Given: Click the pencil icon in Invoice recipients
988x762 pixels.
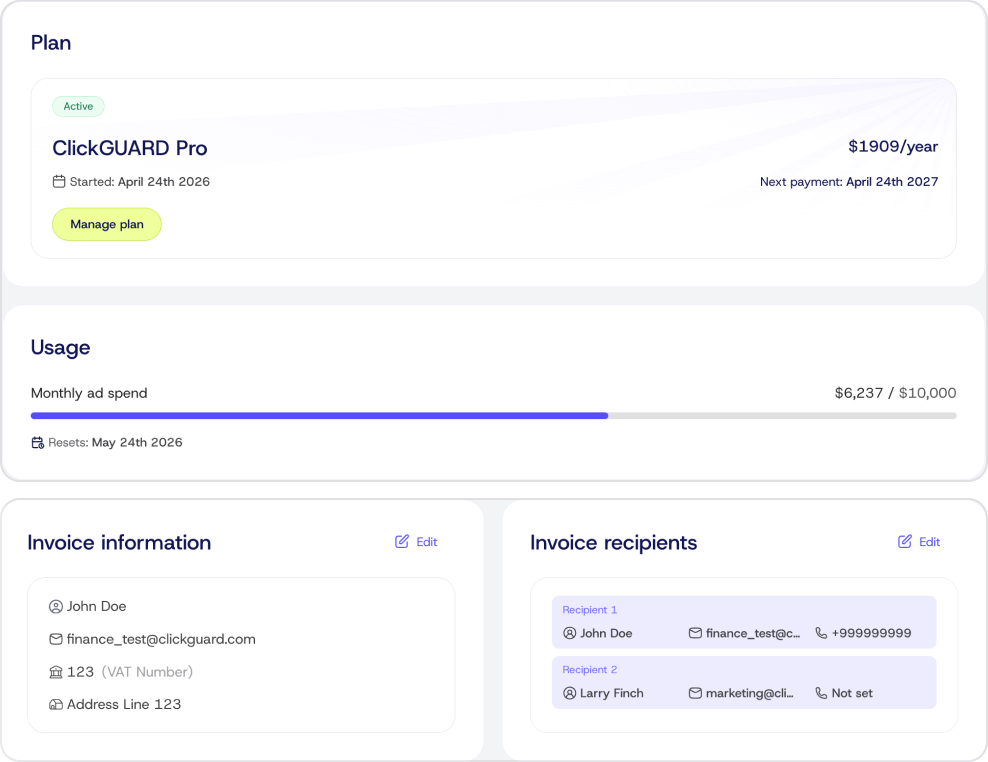Looking at the screenshot, I should click(x=904, y=541).
